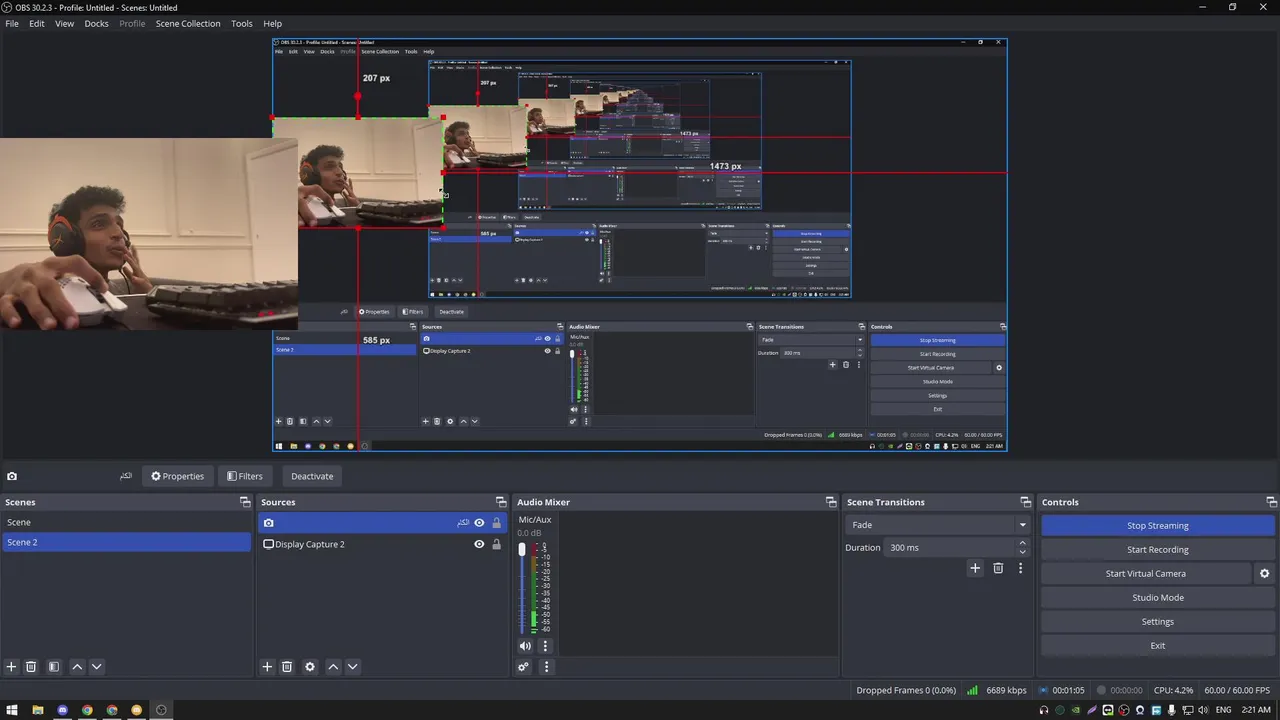Open Fade transition dropdown
Image resolution: width=1280 pixels, height=720 pixels.
point(938,525)
